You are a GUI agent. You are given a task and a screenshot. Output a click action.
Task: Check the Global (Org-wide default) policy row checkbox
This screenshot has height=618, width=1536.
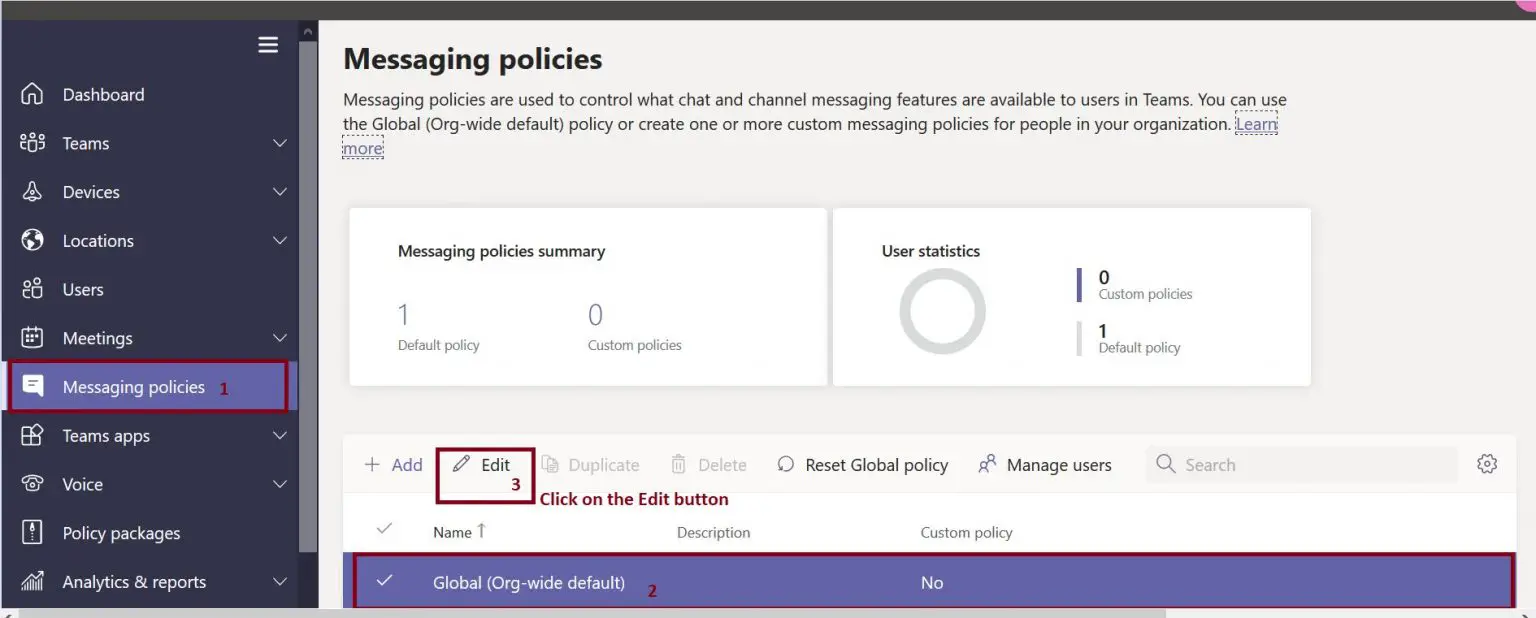coord(384,582)
